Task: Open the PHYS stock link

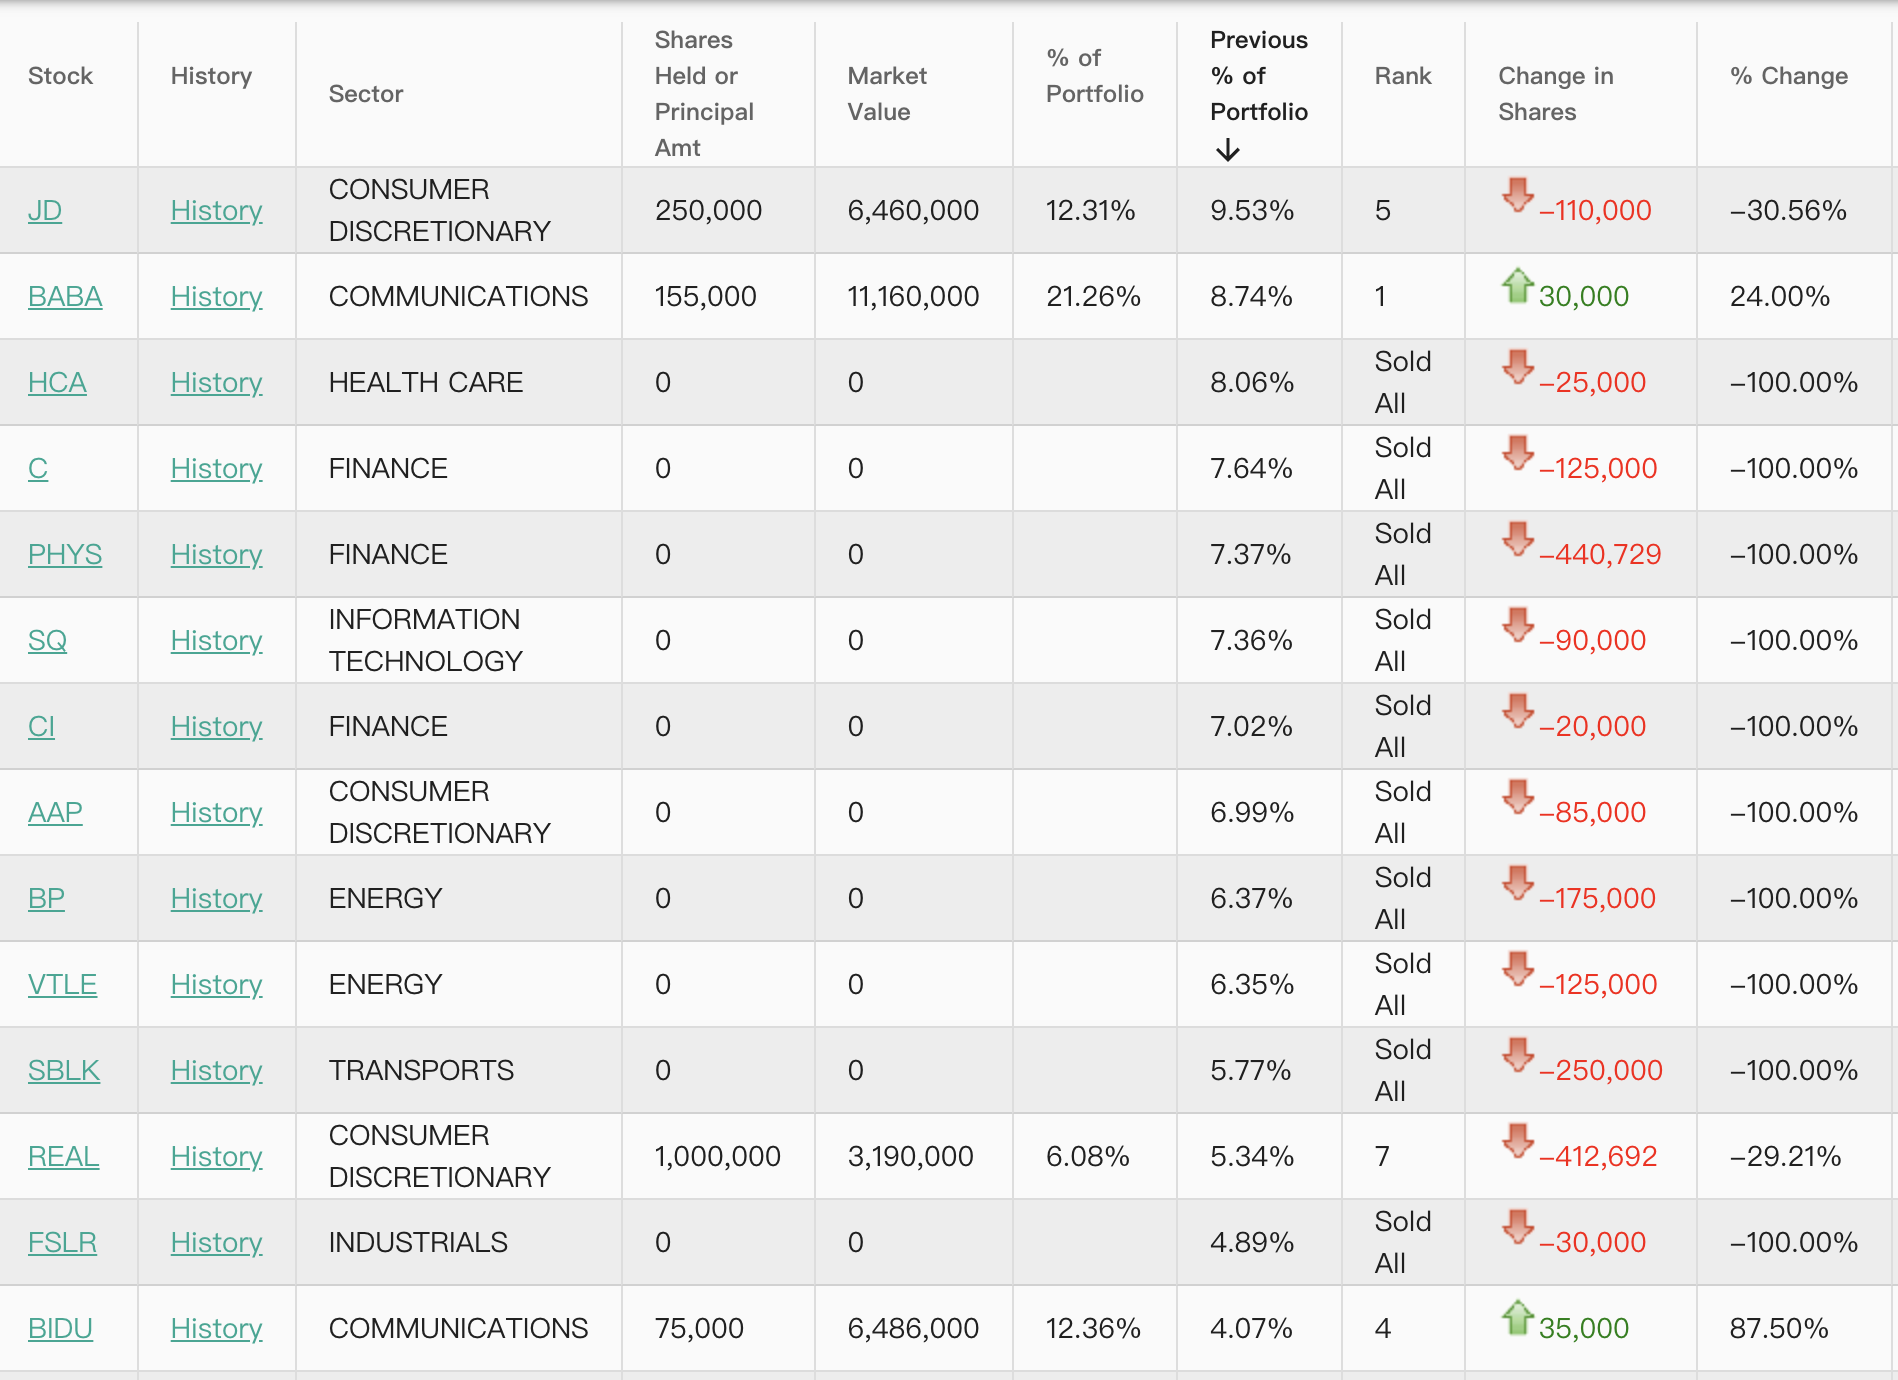Action: click(x=65, y=554)
